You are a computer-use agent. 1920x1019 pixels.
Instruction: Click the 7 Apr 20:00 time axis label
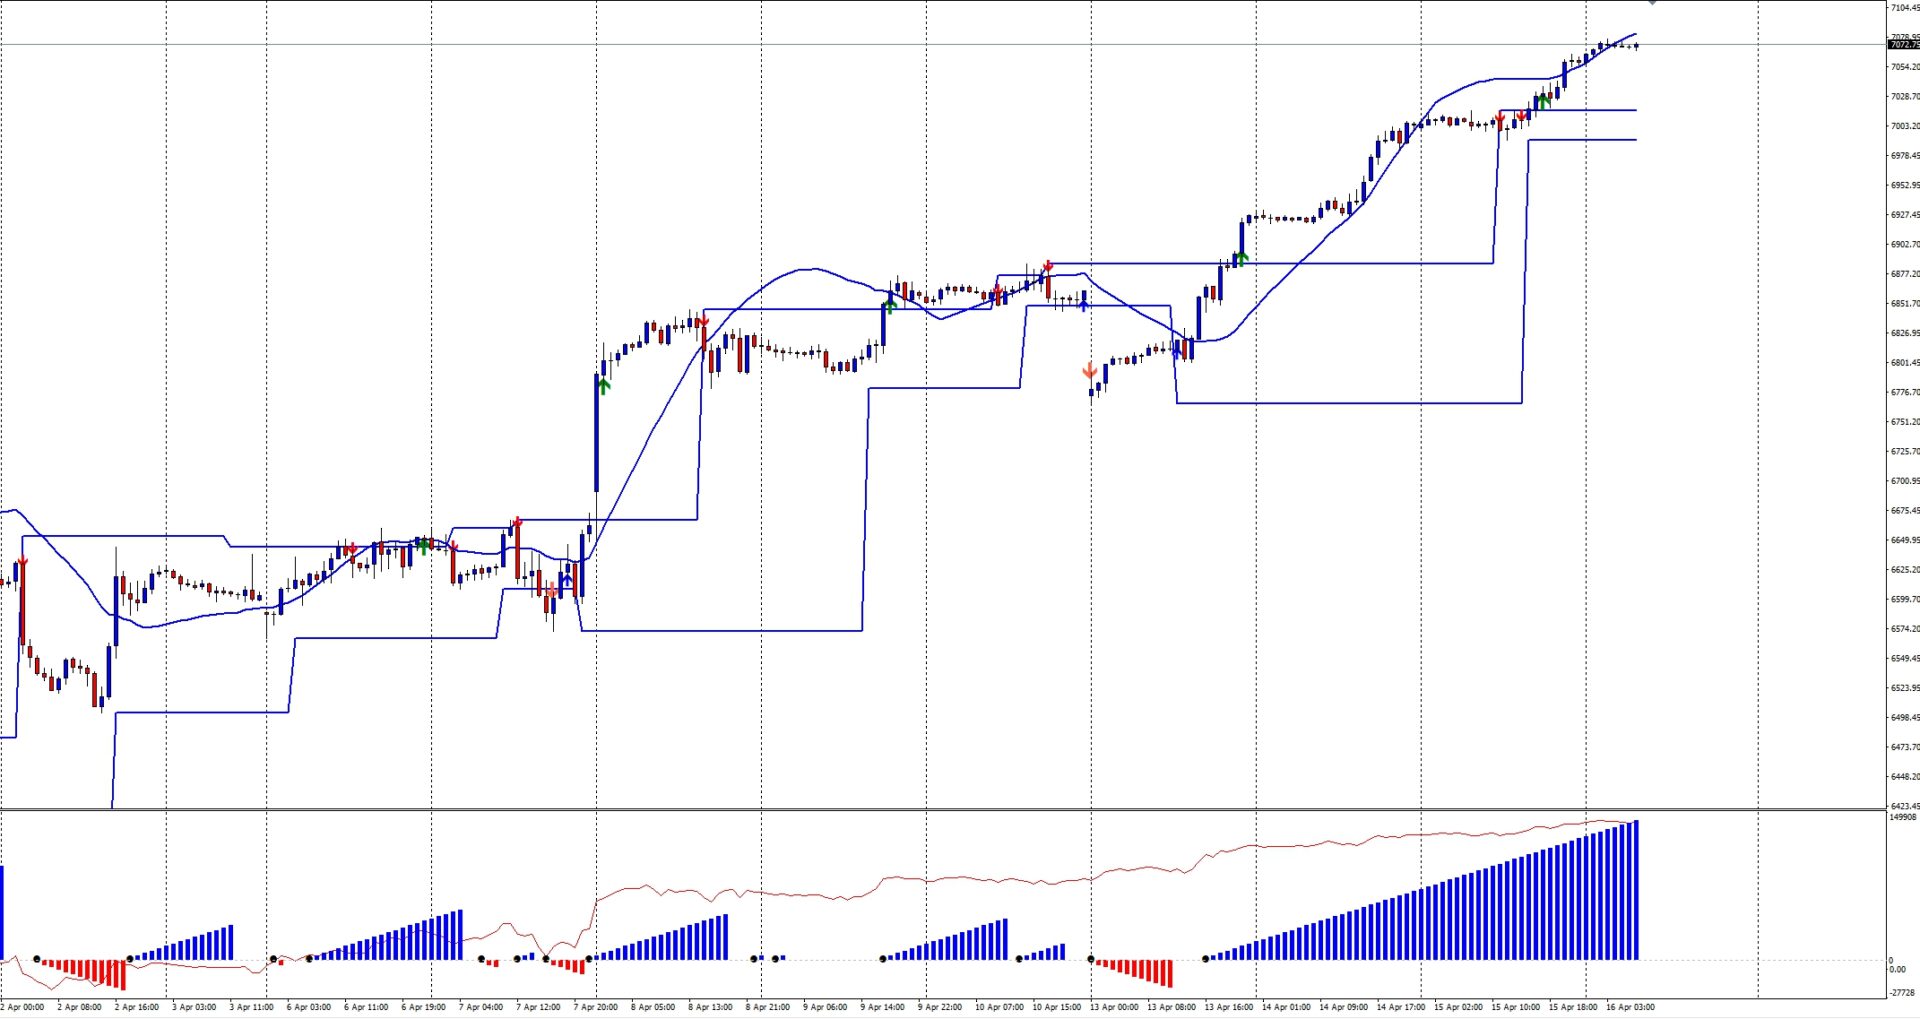click(x=596, y=1007)
